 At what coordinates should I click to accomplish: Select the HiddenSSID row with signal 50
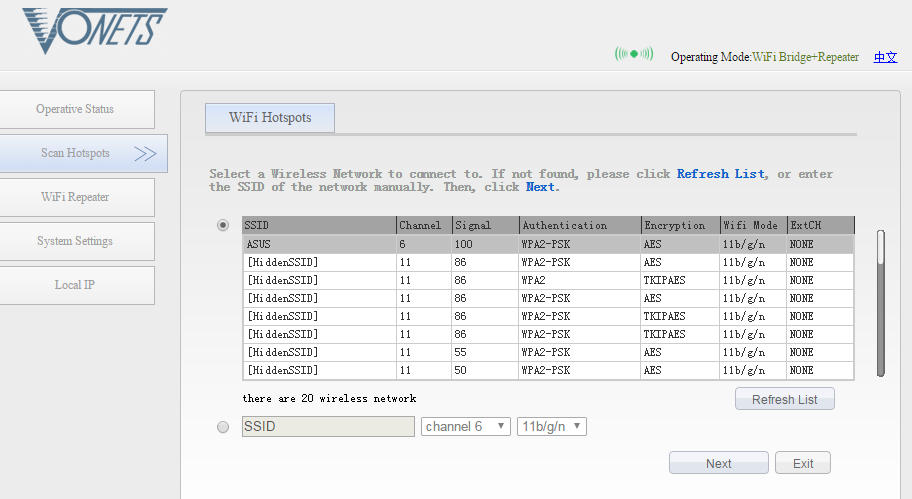548,370
